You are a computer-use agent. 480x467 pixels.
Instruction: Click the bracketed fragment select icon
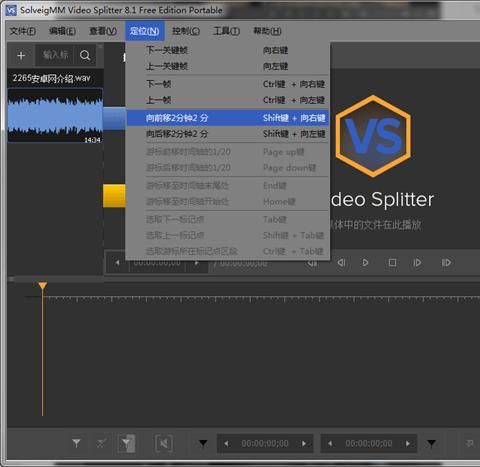(x=164, y=443)
